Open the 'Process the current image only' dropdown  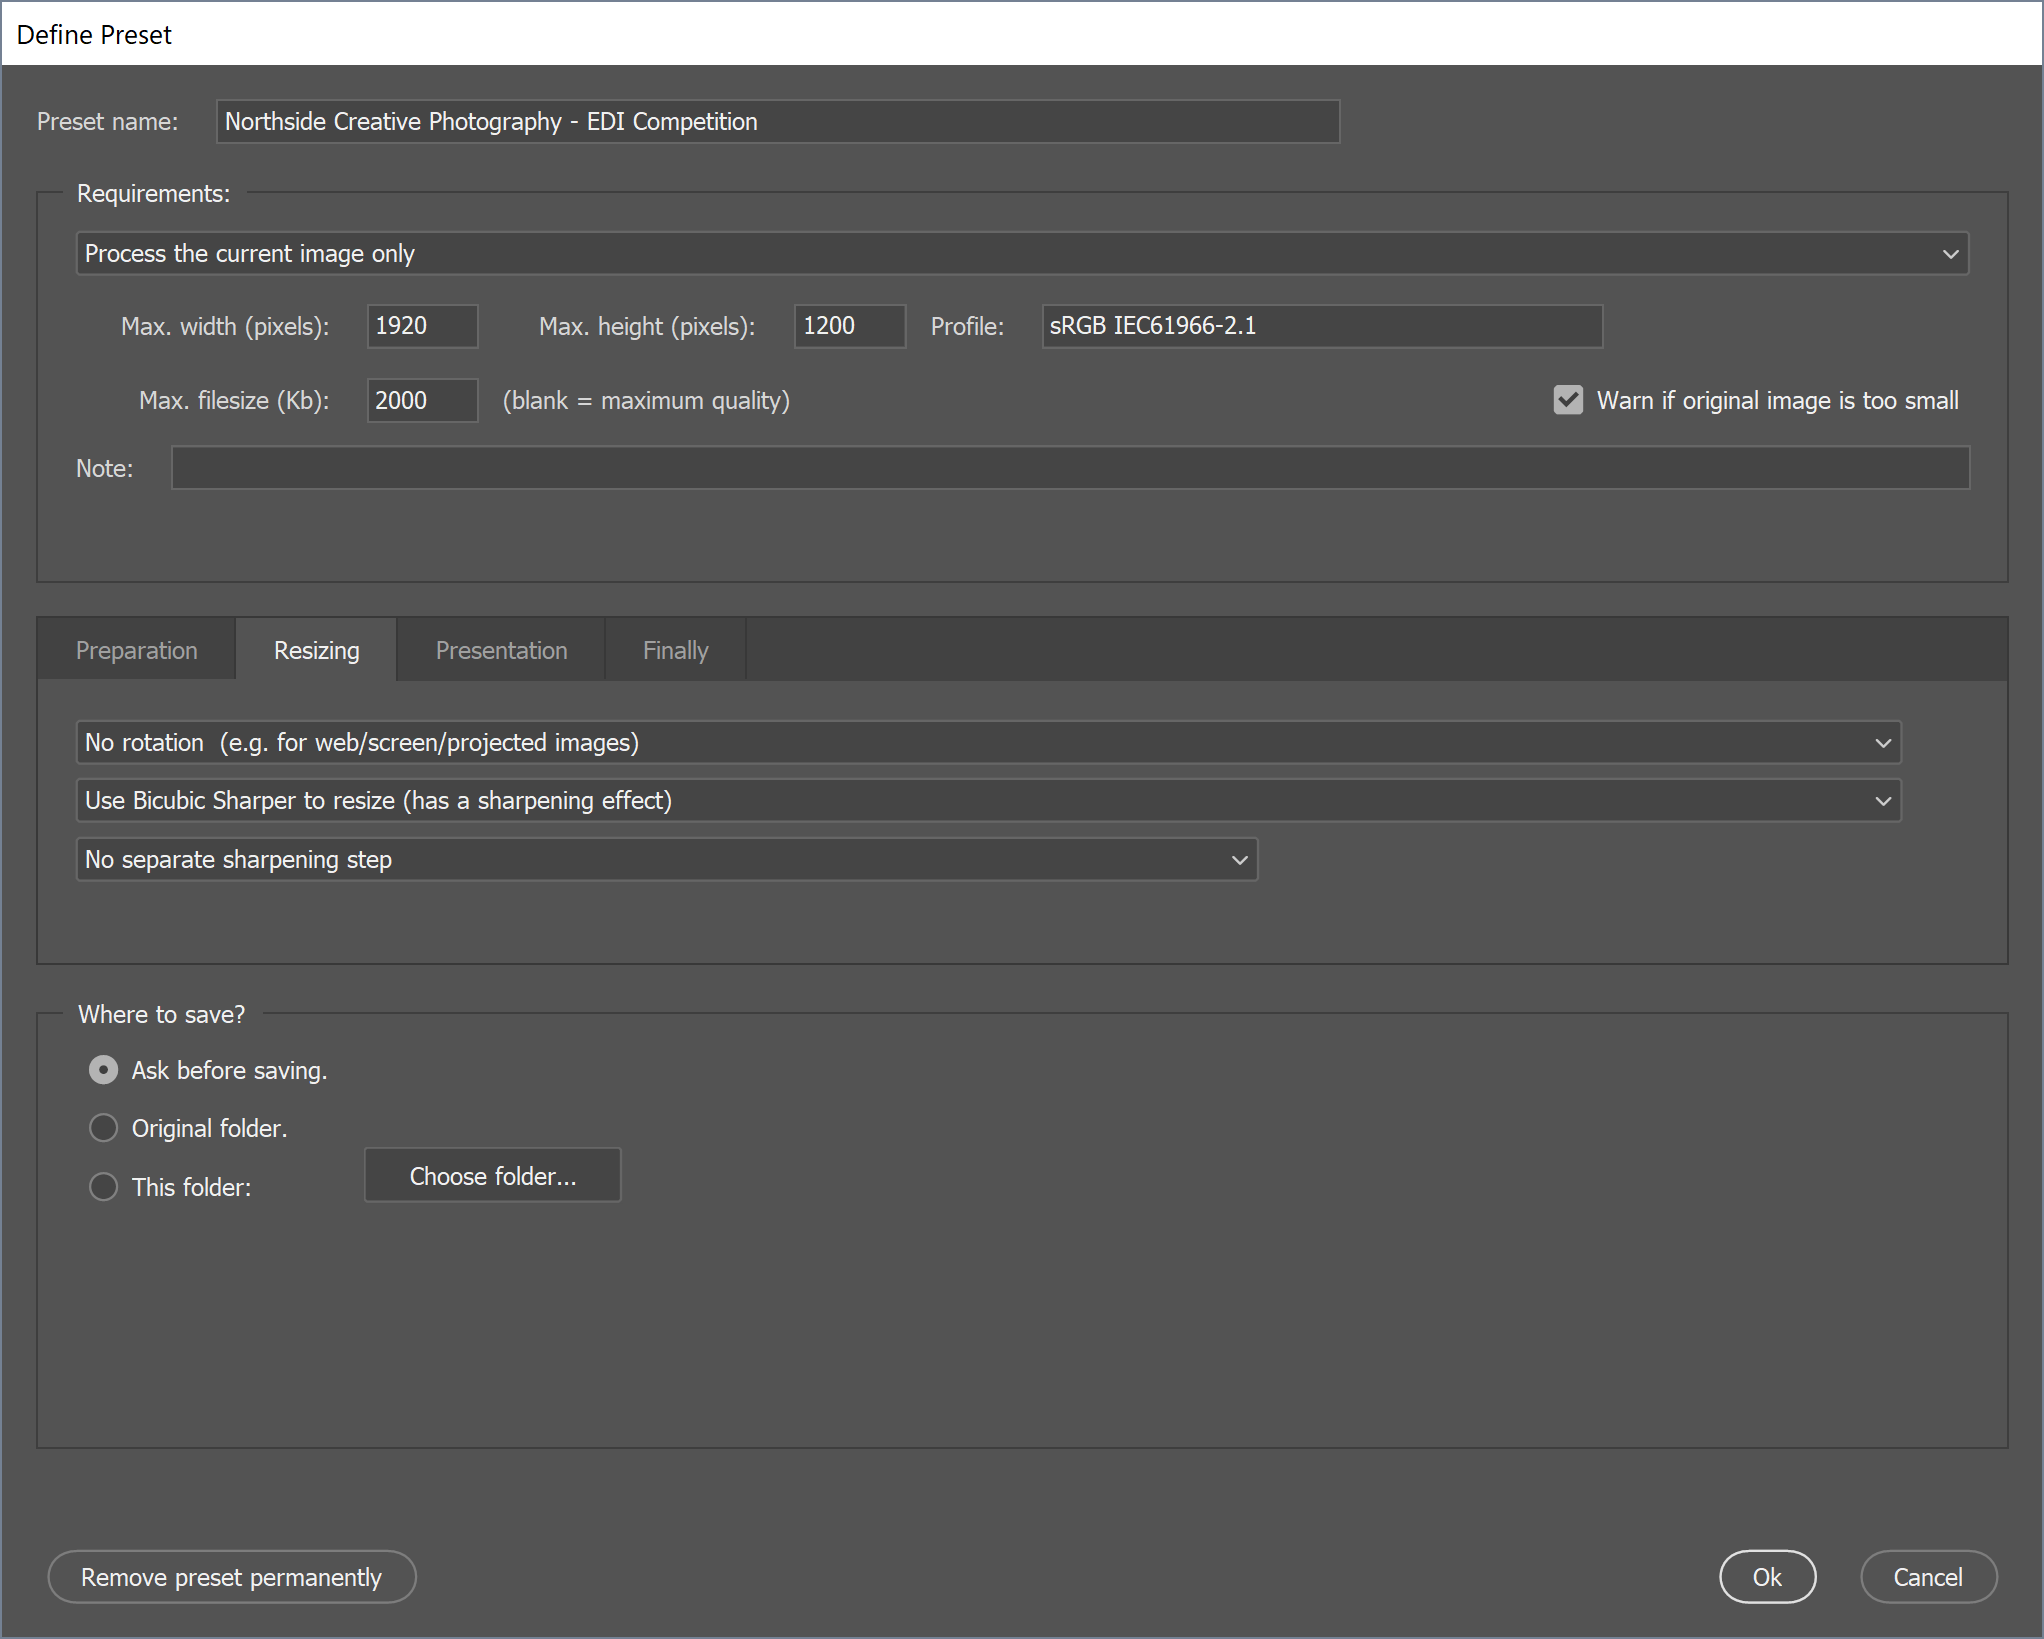click(1022, 253)
